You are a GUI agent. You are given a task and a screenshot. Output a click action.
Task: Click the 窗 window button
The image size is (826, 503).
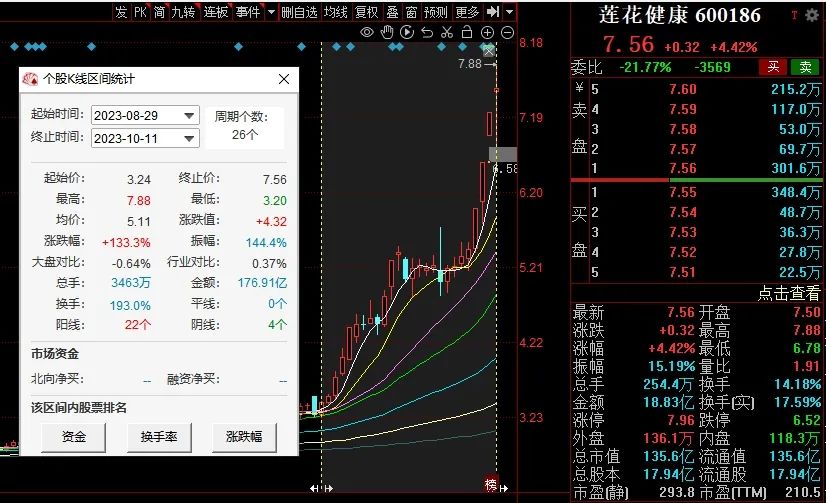point(411,12)
